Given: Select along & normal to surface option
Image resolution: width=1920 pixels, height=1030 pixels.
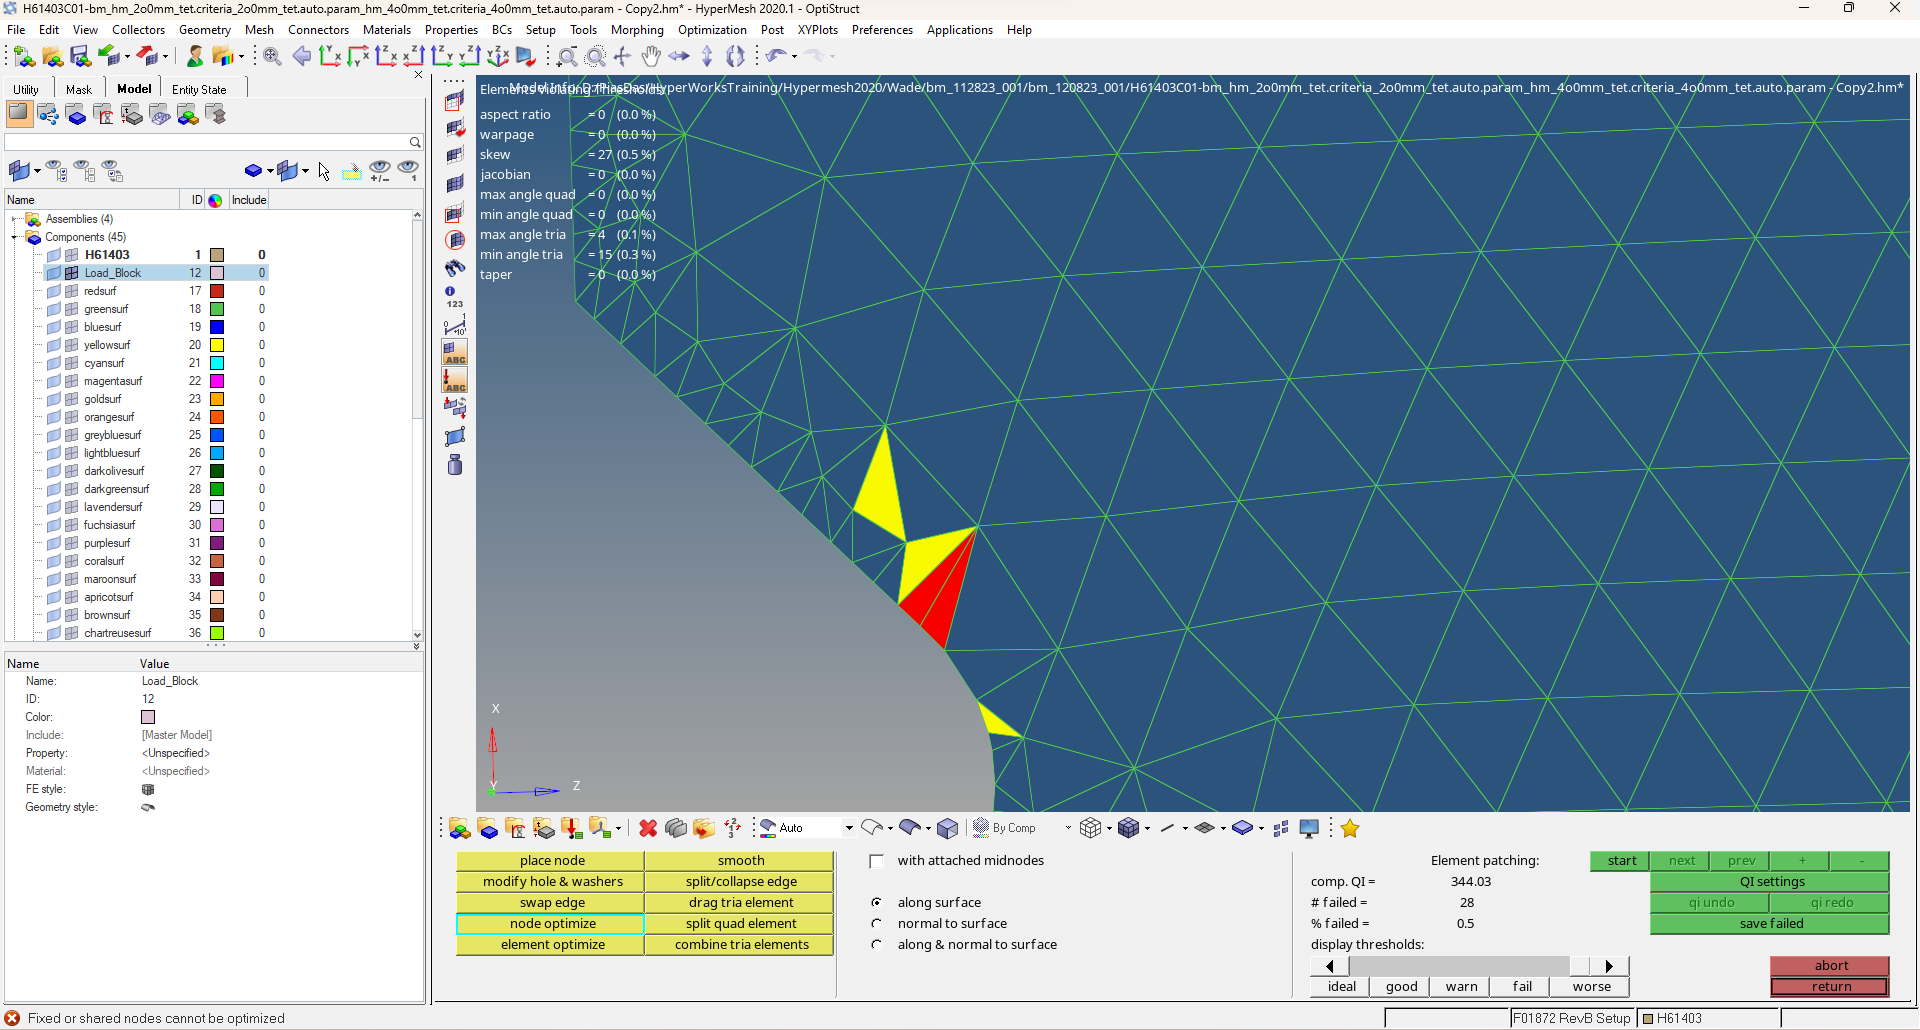Looking at the screenshot, I should pos(877,945).
